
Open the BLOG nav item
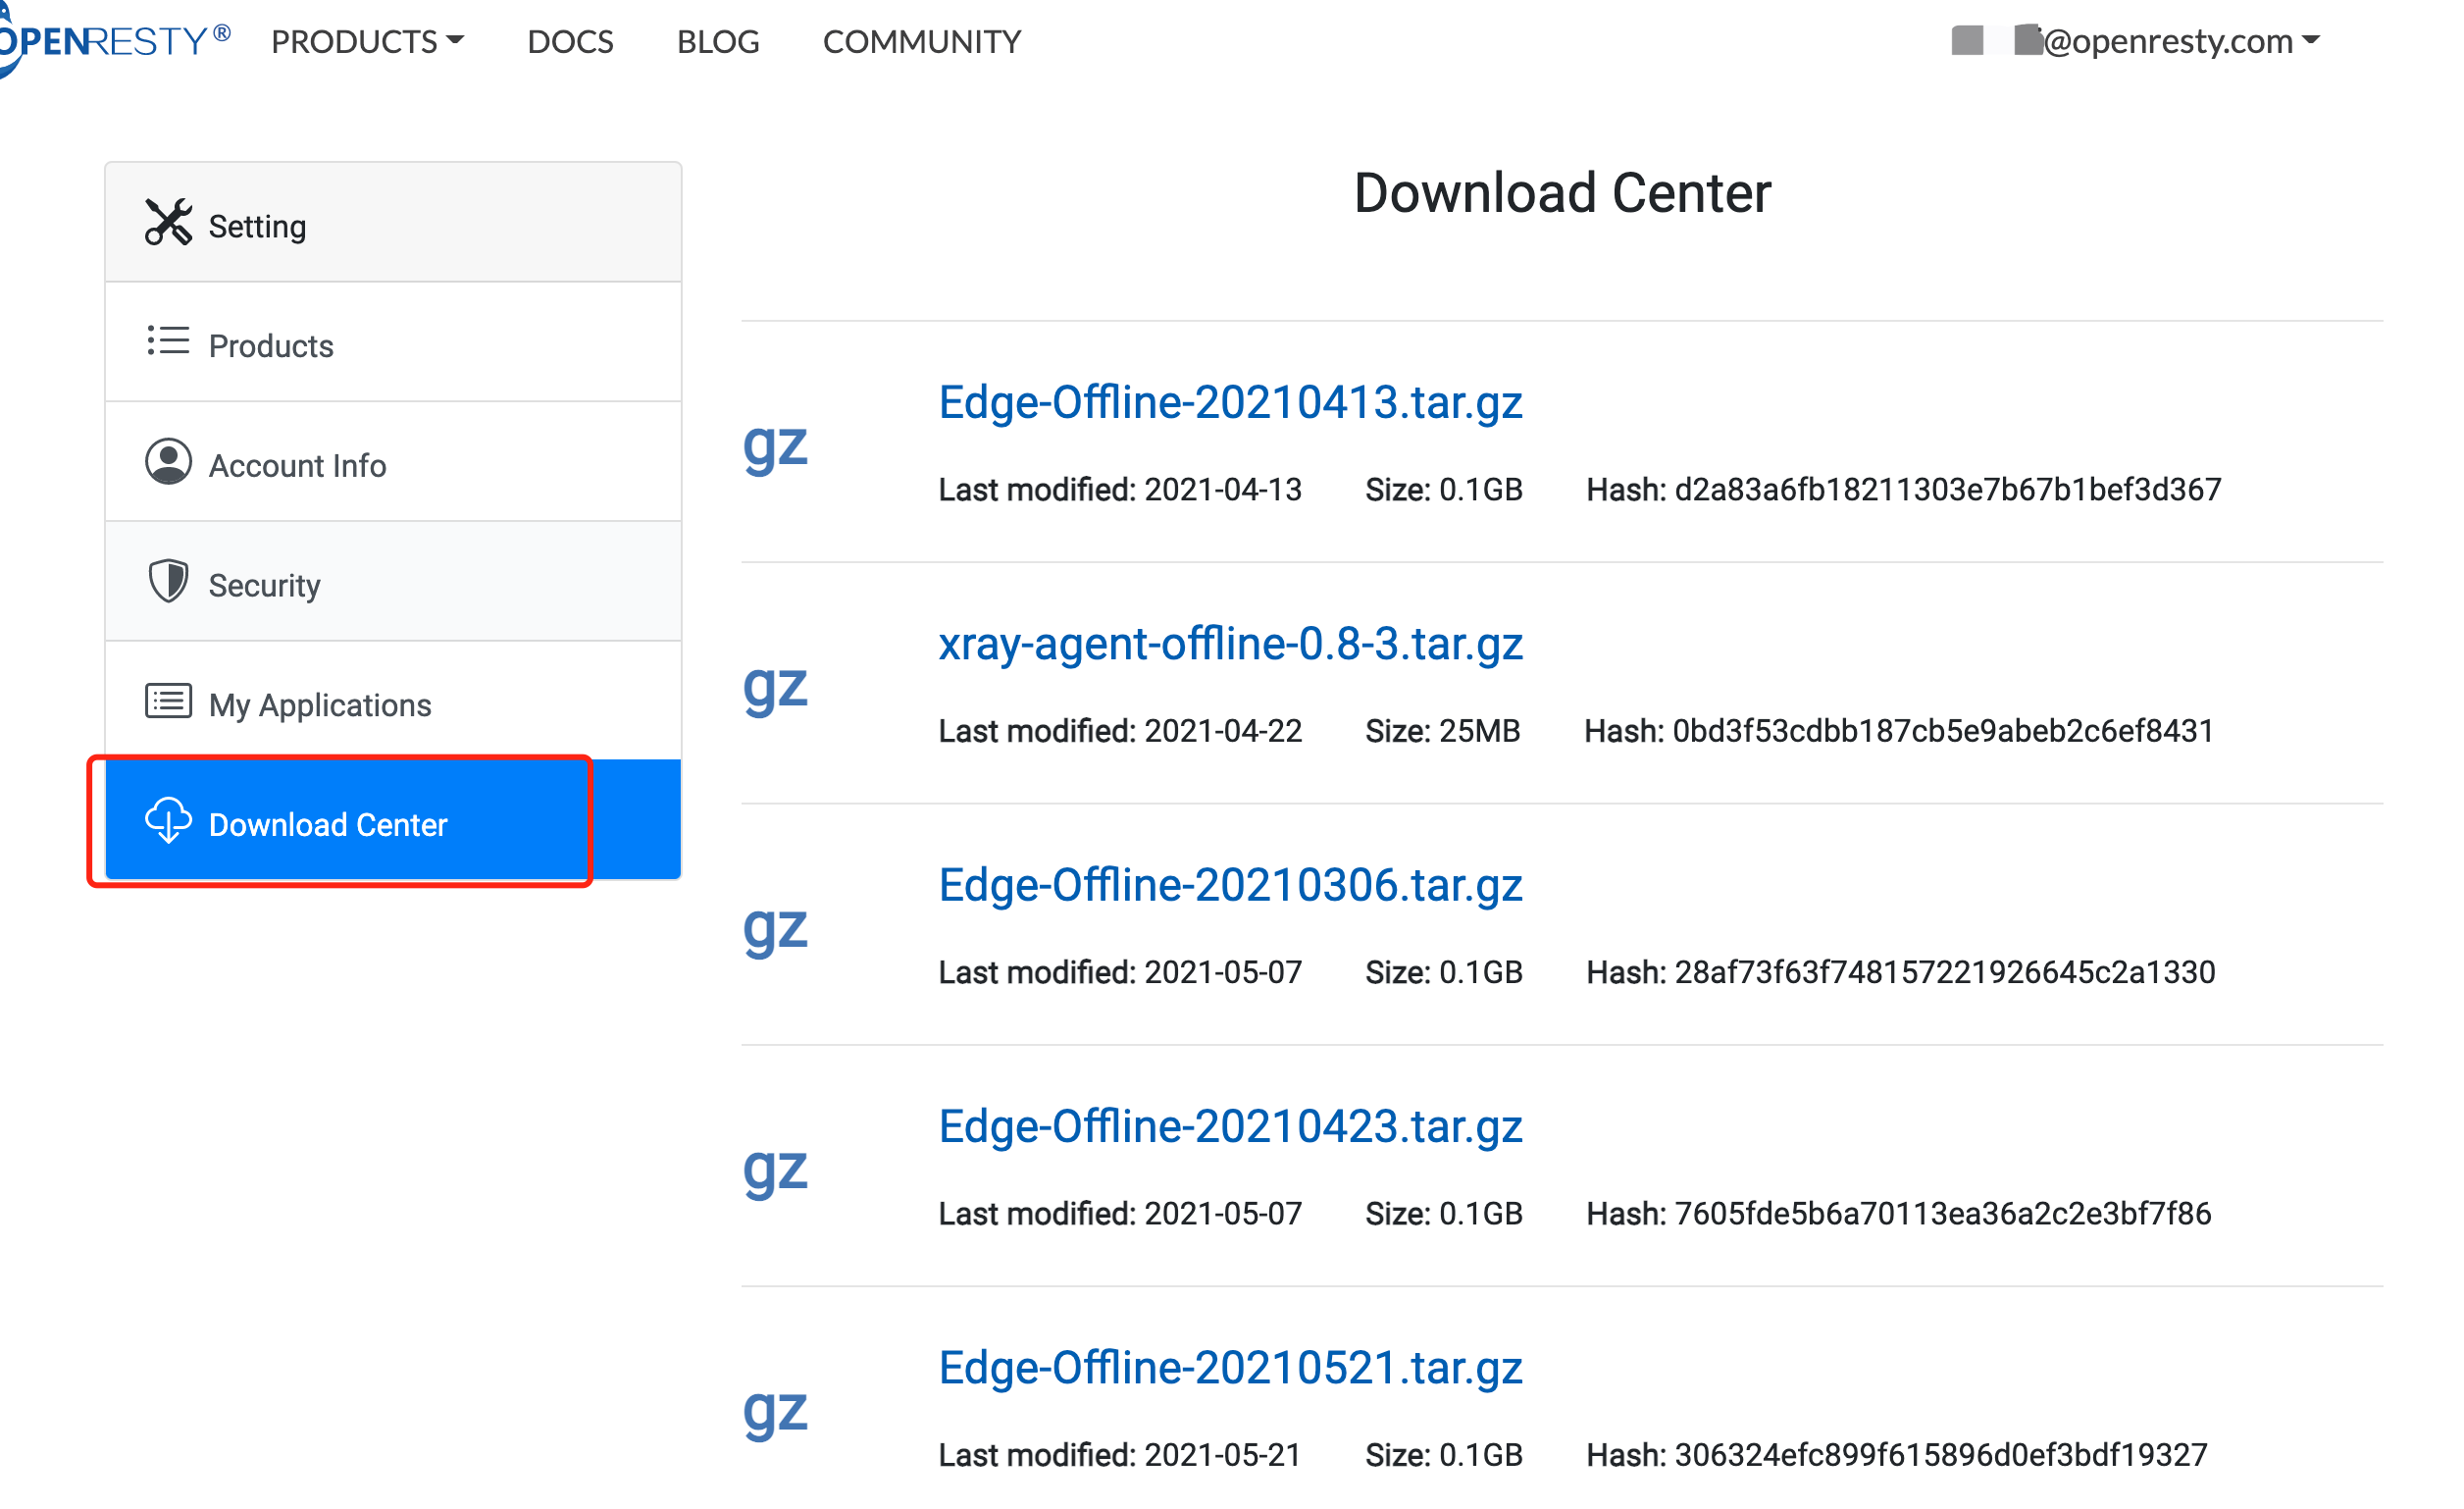(718, 41)
